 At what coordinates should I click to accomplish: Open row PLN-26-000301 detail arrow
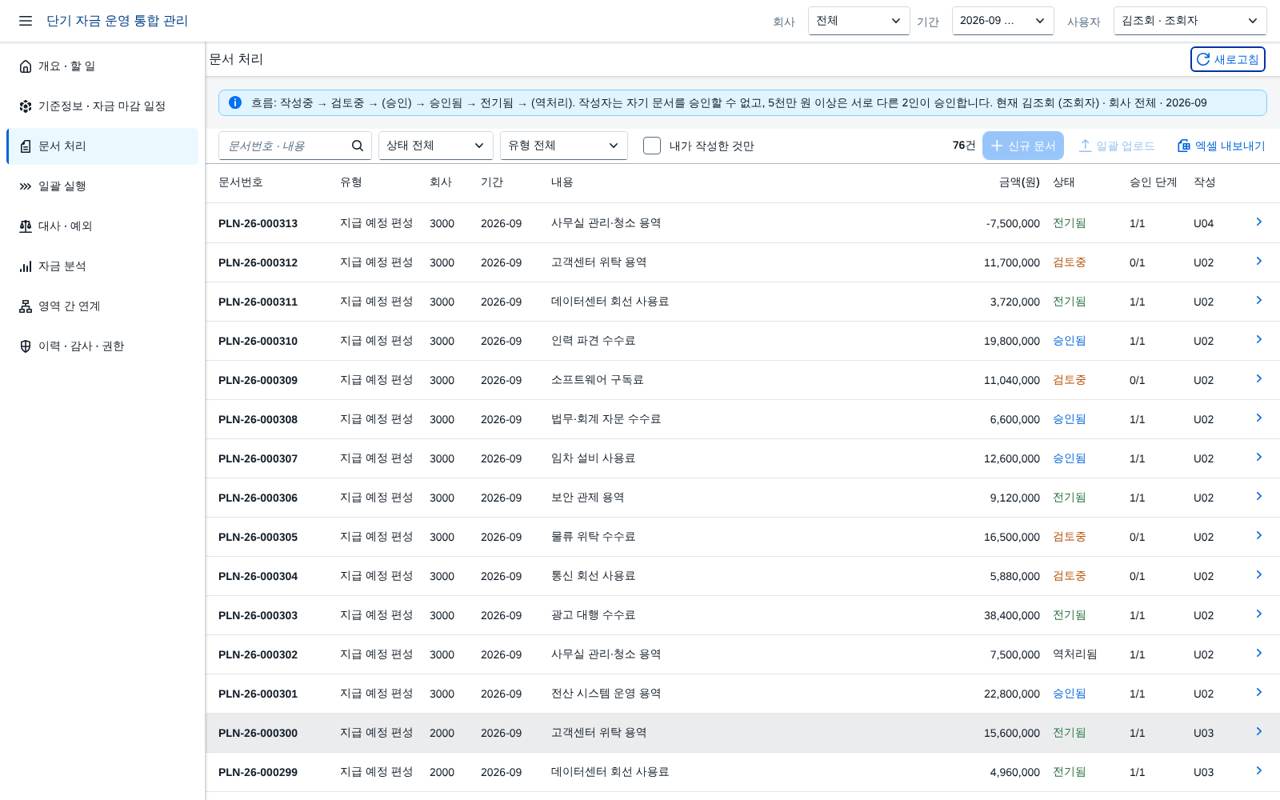[x=1259, y=693]
